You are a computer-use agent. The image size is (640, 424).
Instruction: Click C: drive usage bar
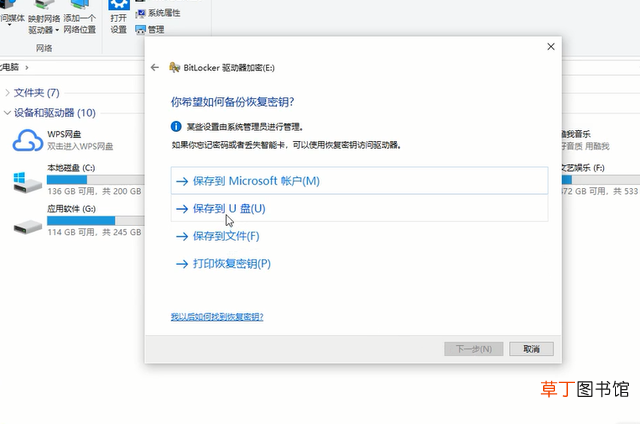(96, 180)
